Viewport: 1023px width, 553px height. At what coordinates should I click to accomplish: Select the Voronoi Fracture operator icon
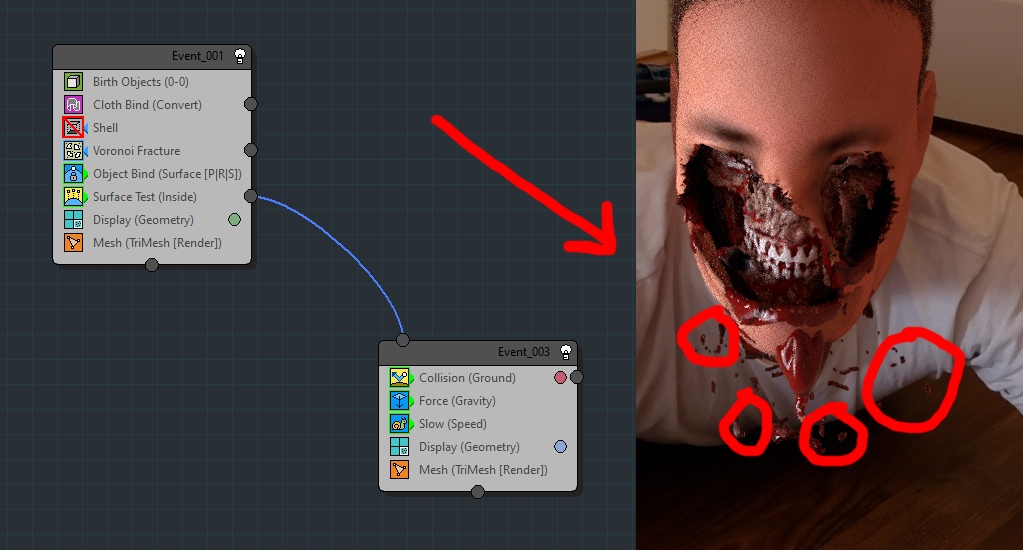73,151
